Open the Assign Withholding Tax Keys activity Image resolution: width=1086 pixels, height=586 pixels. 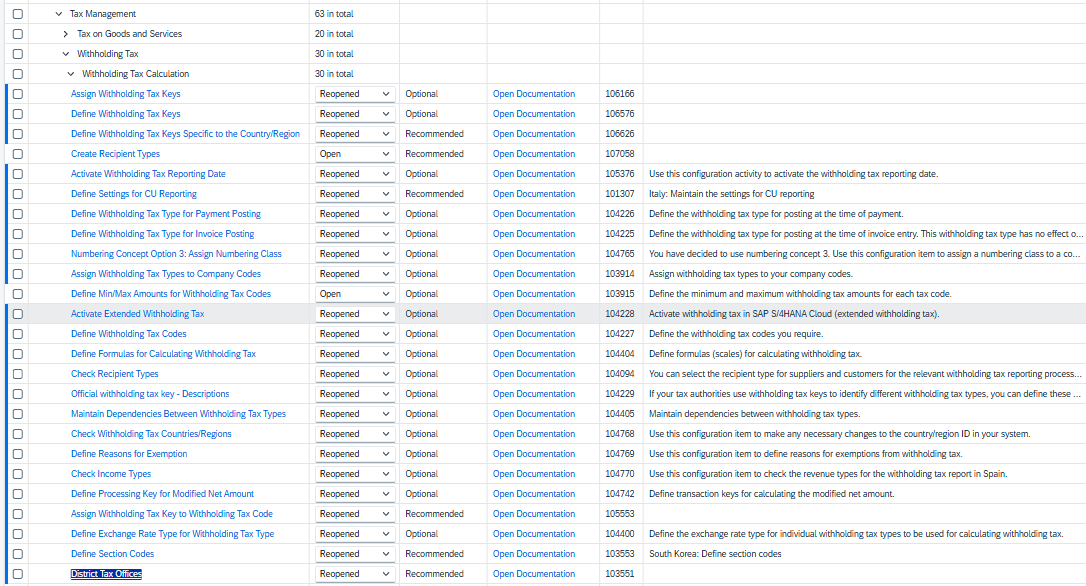[x=125, y=94]
